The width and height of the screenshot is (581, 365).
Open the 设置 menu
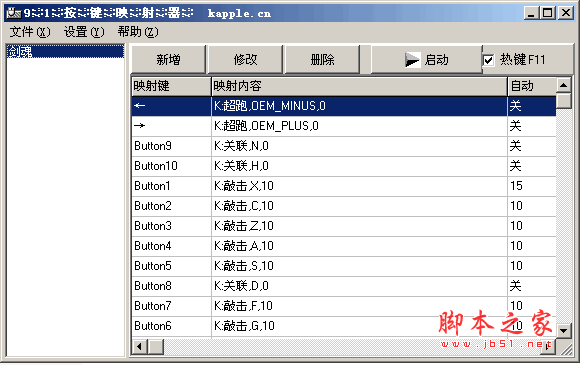[84, 32]
